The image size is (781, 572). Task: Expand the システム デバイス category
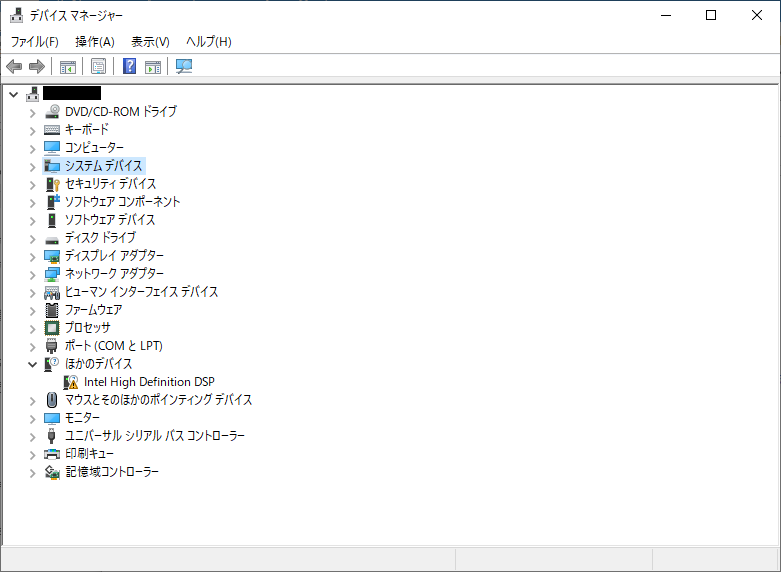point(33,166)
